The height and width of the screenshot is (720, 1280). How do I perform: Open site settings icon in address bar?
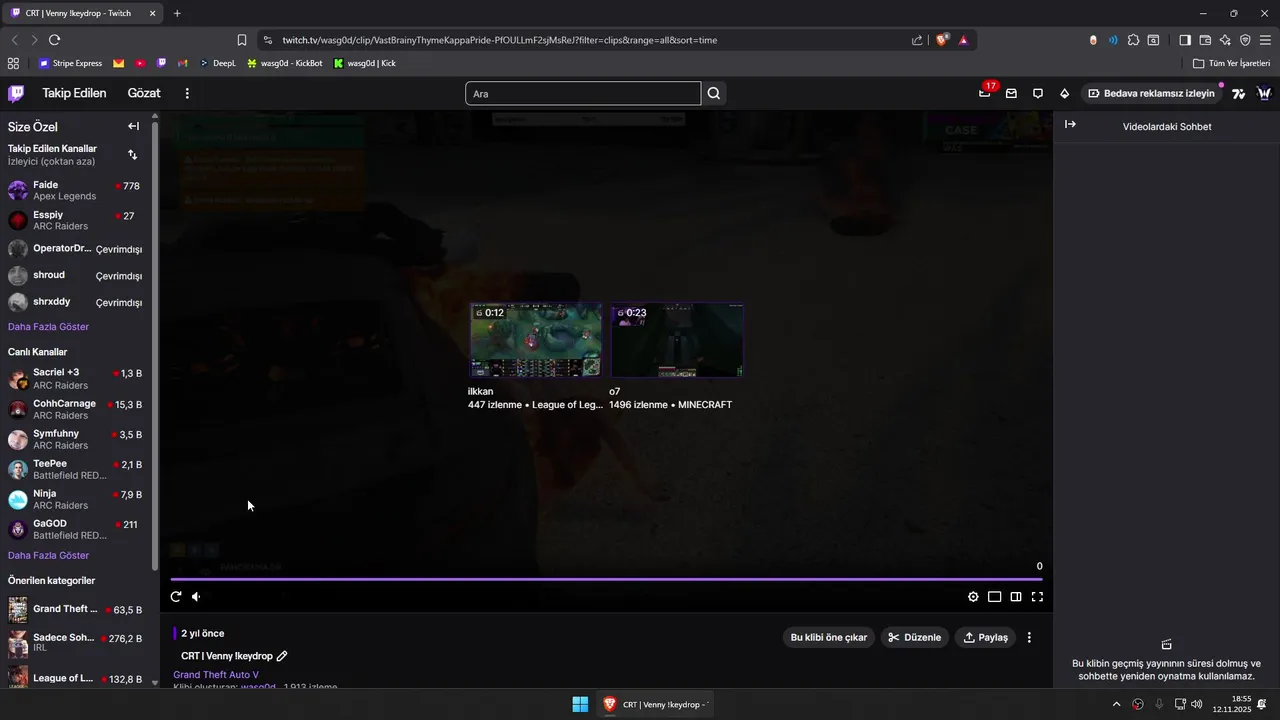[267, 40]
